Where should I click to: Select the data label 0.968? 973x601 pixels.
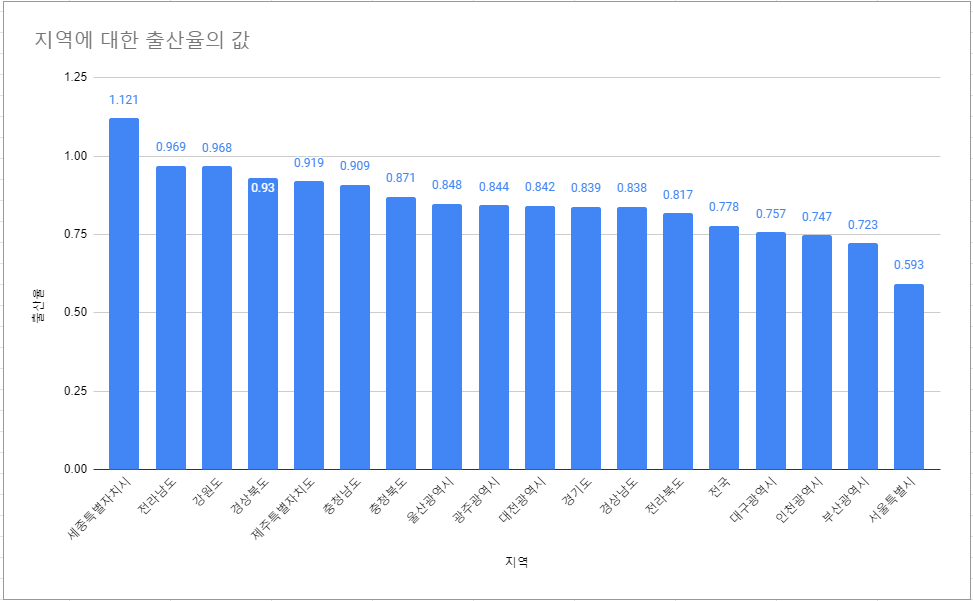click(217, 148)
